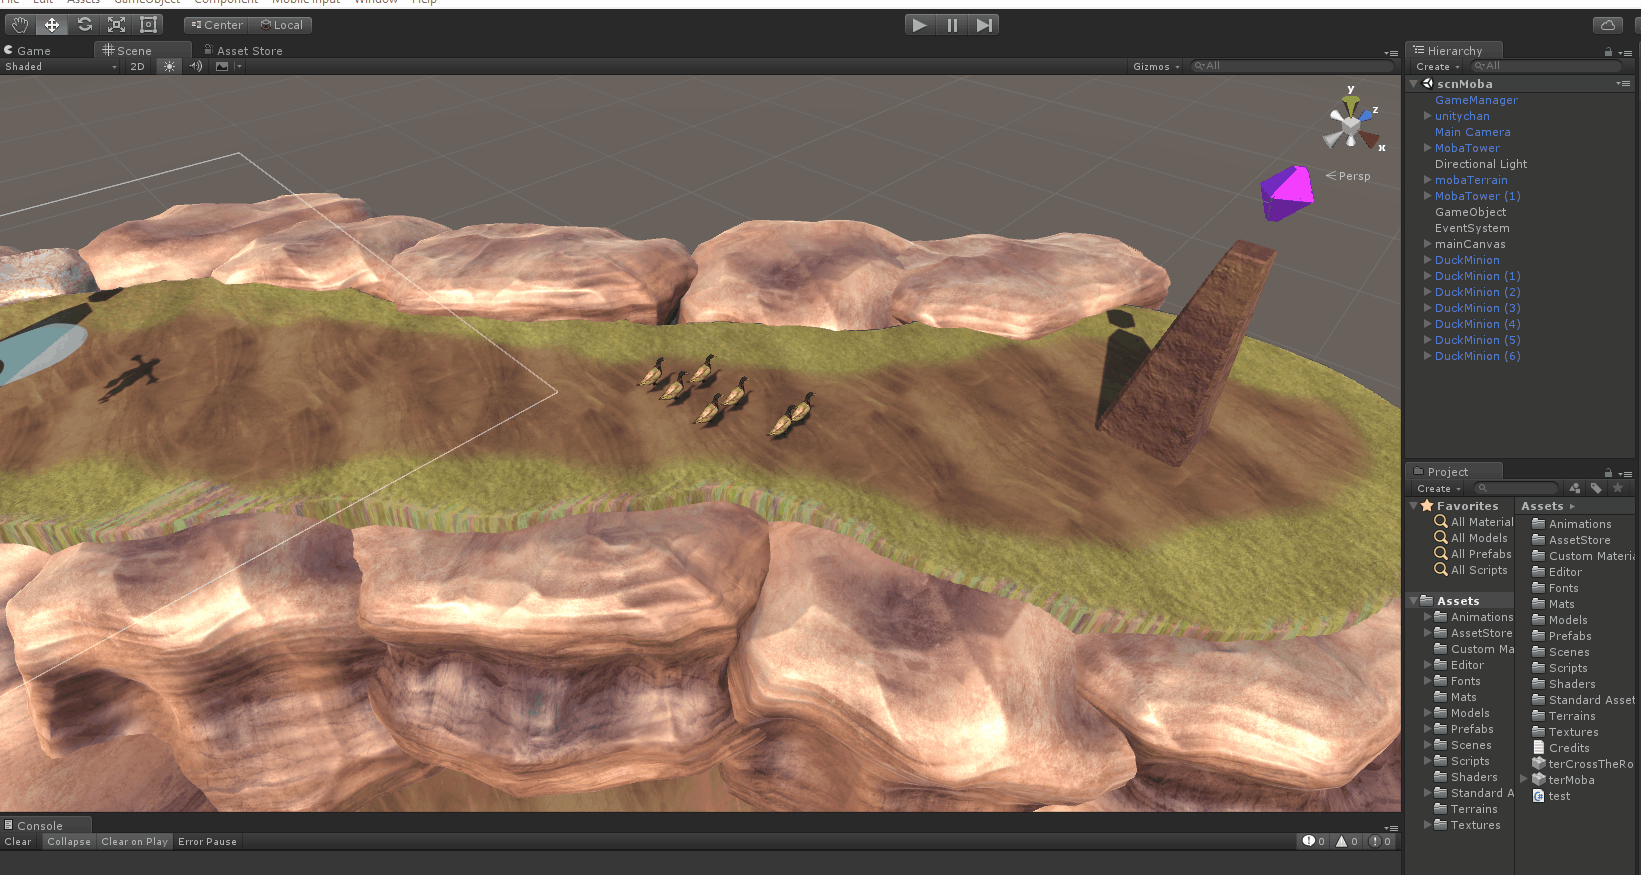Click the Project panel search field
Screen dimensions: 1641x875
coord(1516,488)
